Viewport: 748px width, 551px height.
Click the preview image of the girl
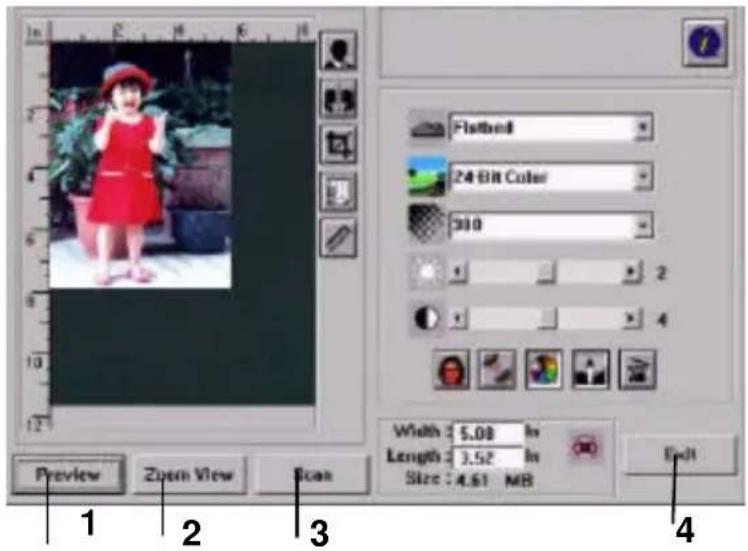click(x=140, y=166)
